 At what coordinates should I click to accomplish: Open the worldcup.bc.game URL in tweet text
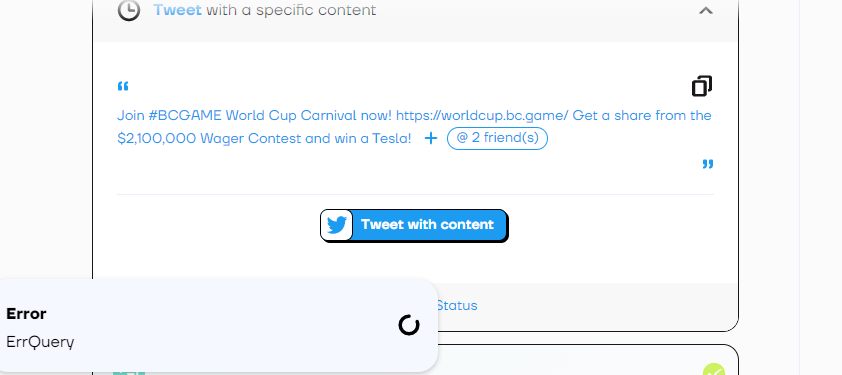pos(482,116)
